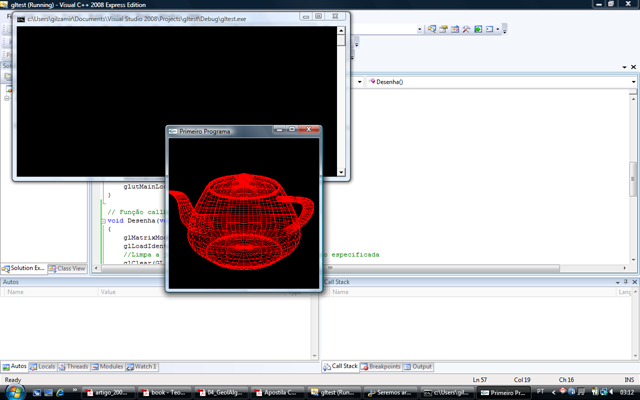Viewport: 640px width, 400px height.
Task: Toggle auto-hide pin on Call Stack panel
Action: [x=626, y=282]
